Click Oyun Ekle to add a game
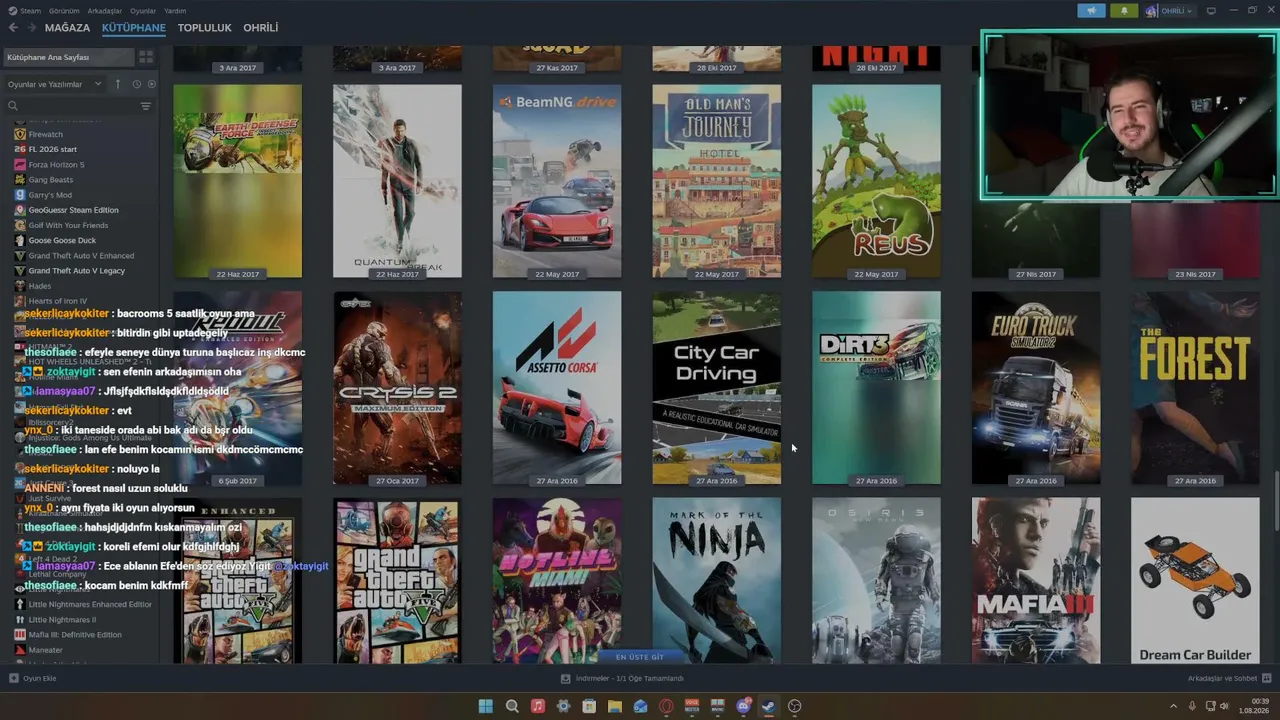 [33, 678]
